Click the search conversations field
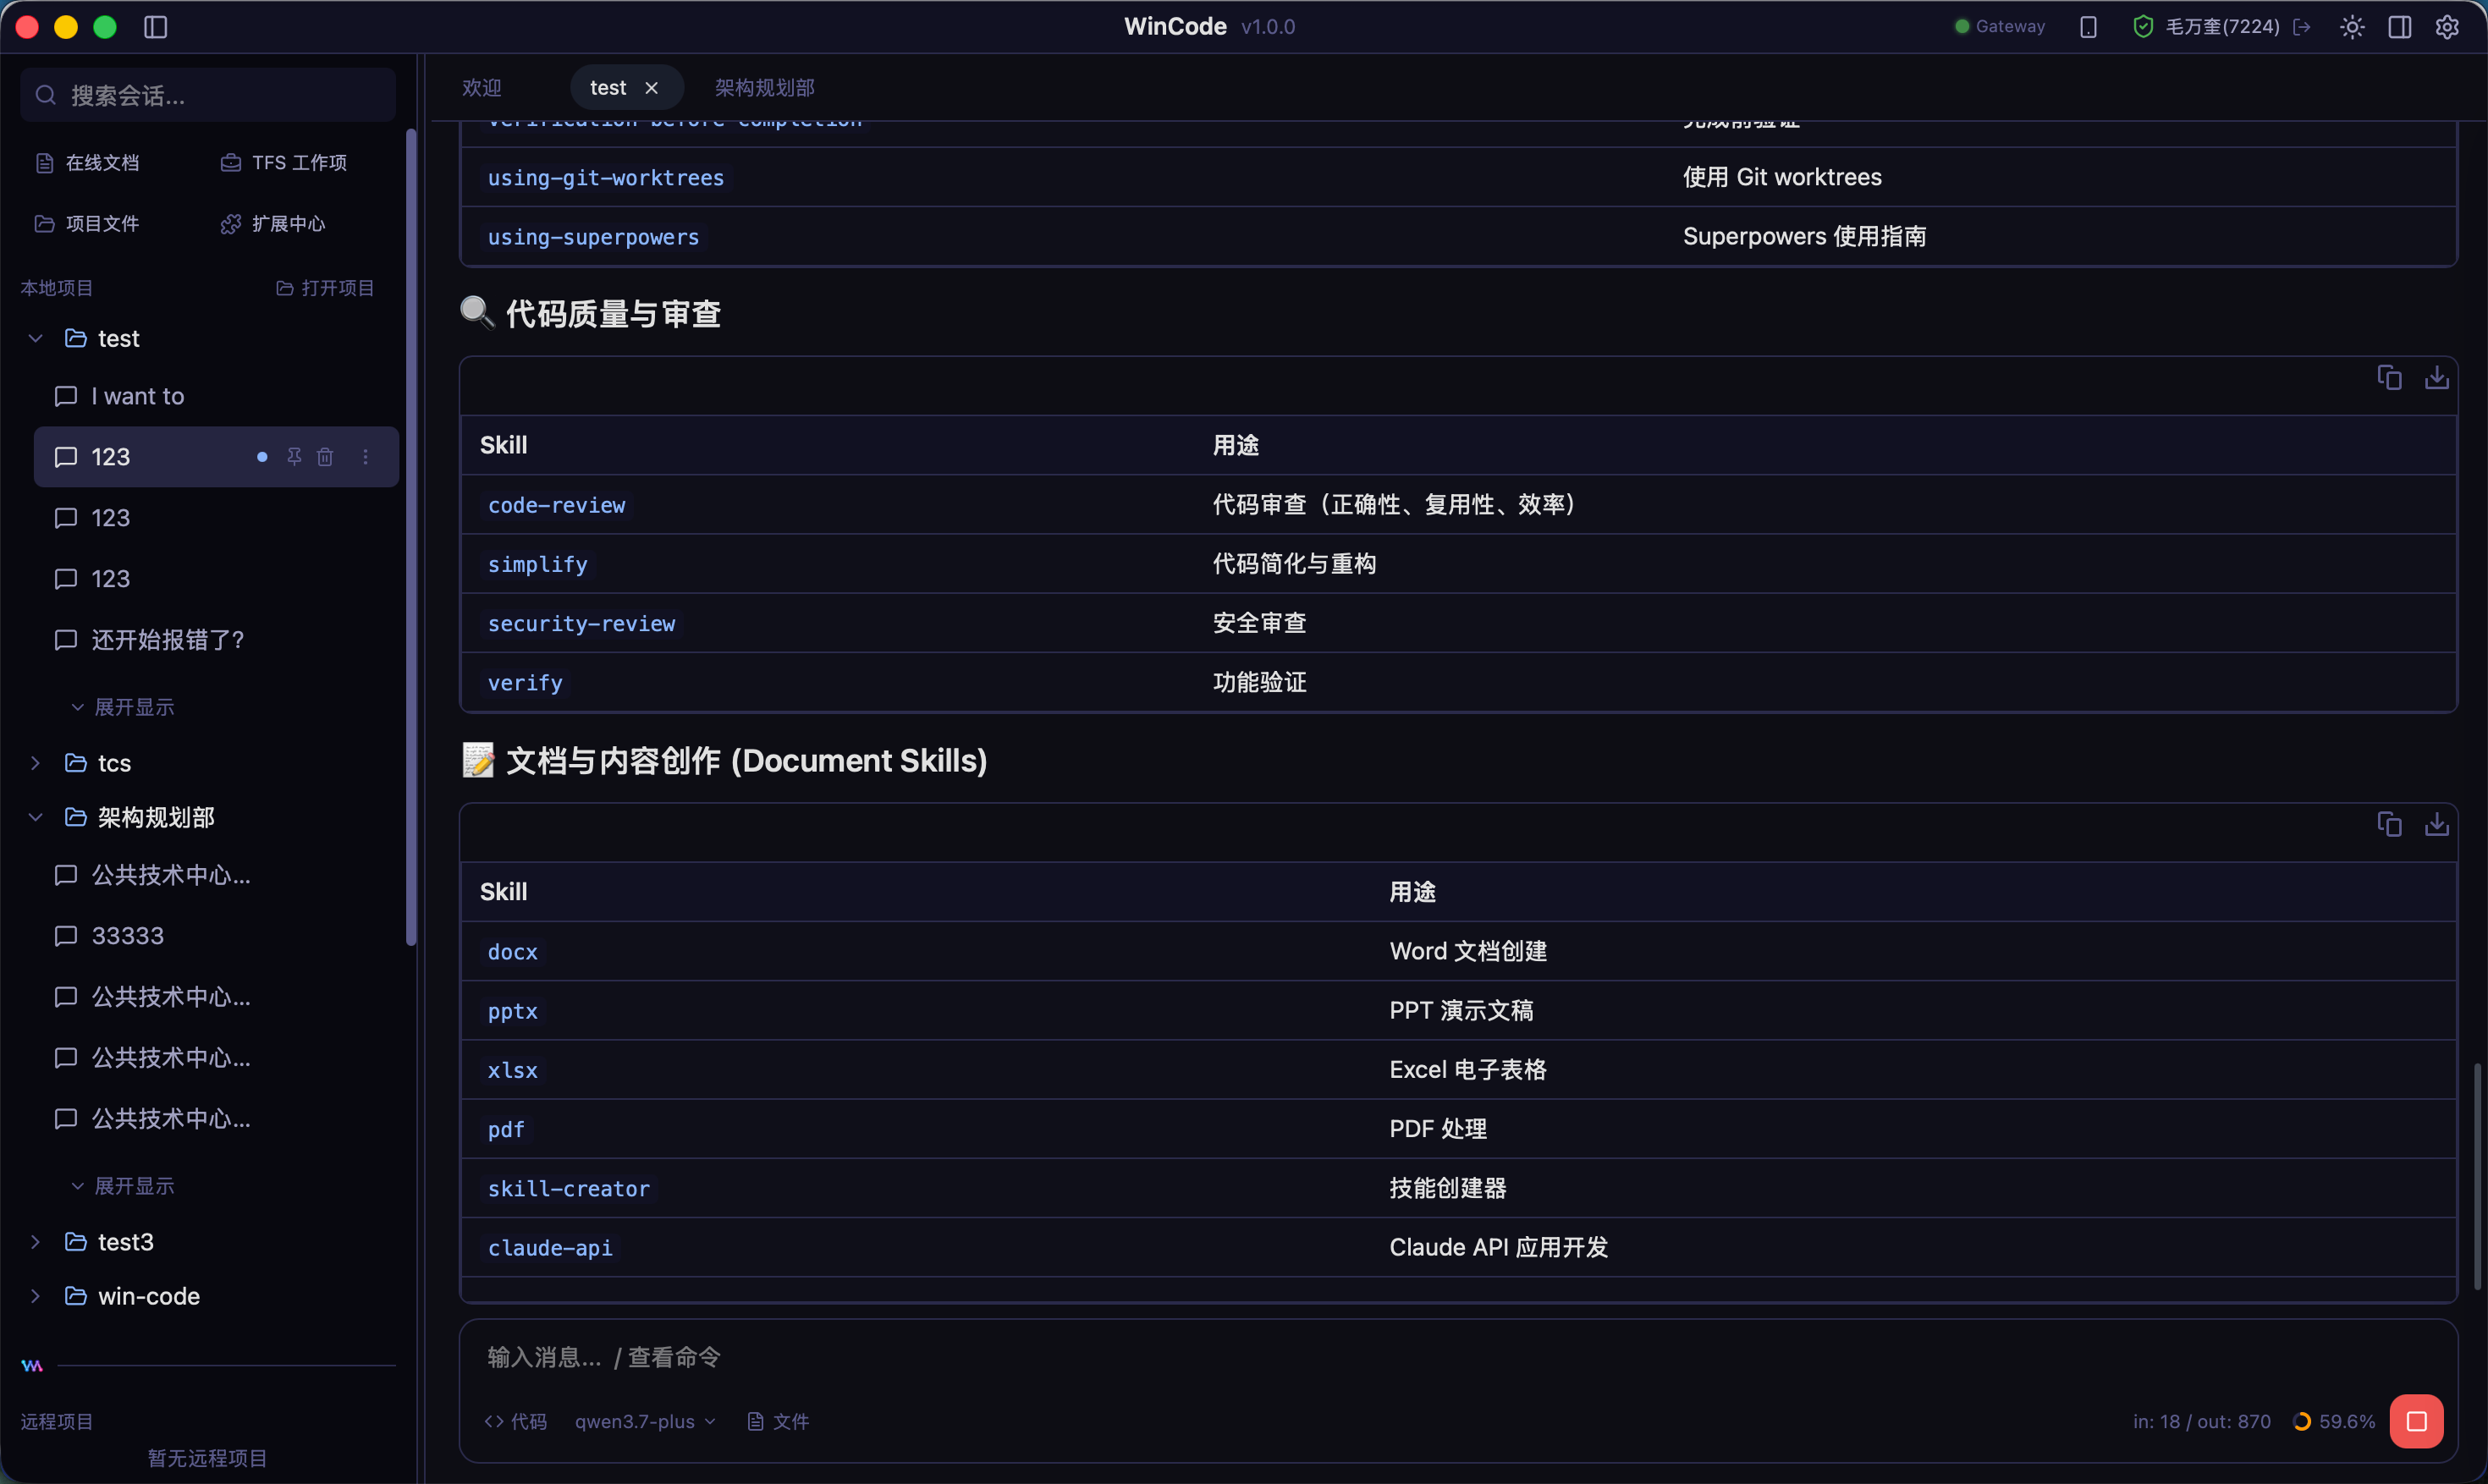This screenshot has height=1484, width=2488. click(x=208, y=95)
